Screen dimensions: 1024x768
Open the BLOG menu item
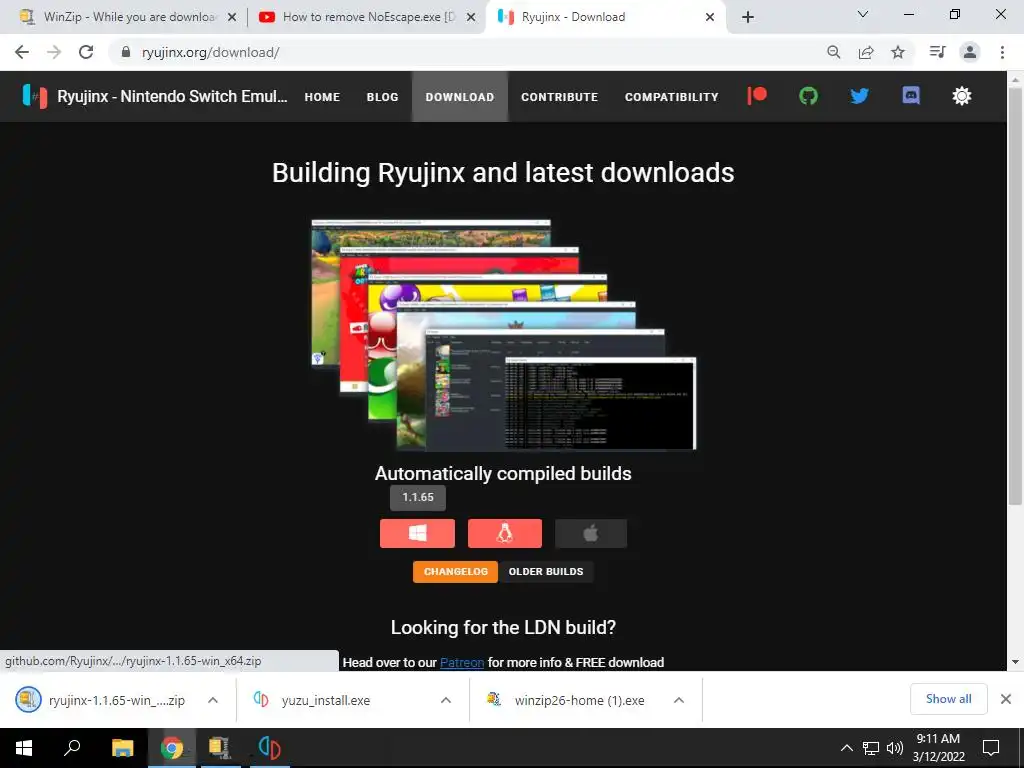click(383, 97)
